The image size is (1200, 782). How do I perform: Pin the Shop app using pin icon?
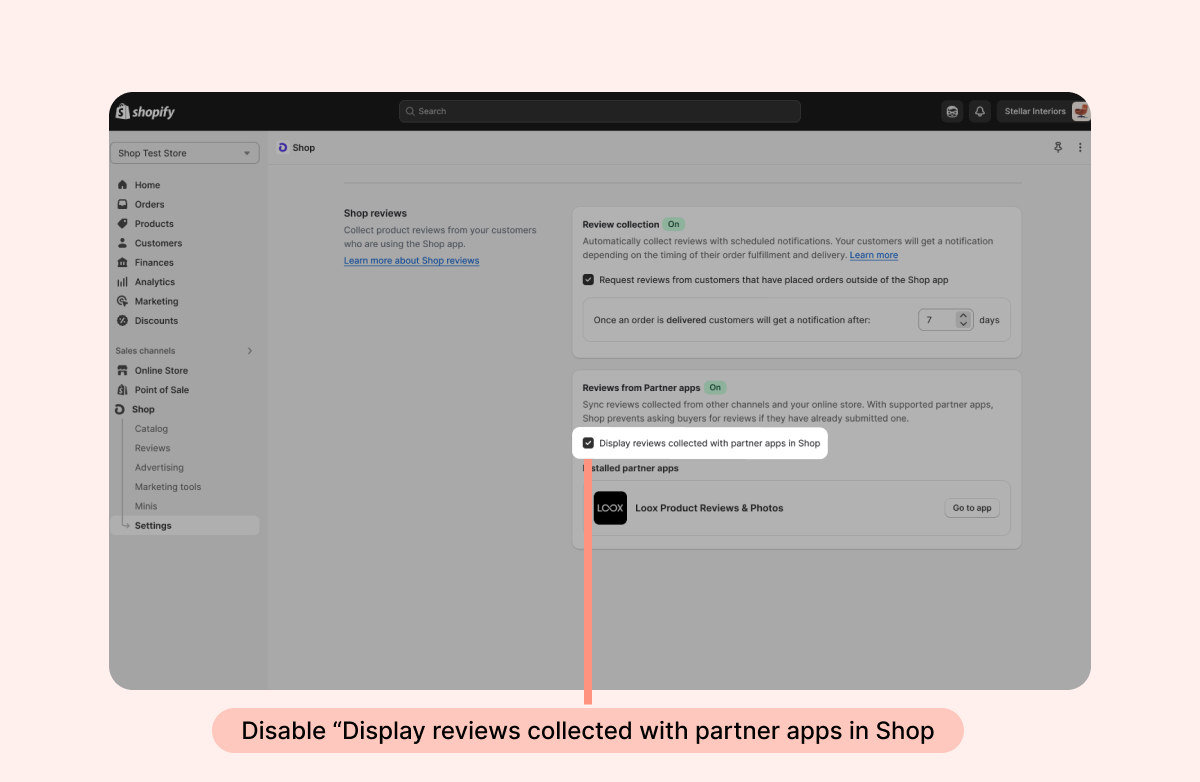pyautogui.click(x=1058, y=148)
